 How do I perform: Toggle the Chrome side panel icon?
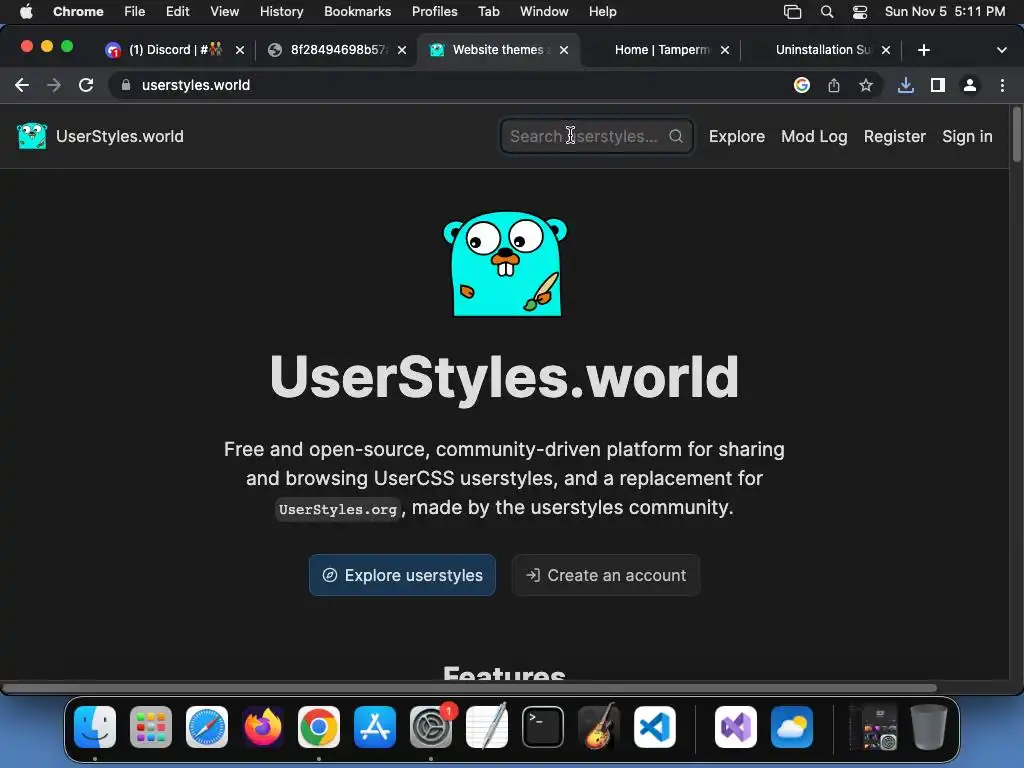(938, 85)
